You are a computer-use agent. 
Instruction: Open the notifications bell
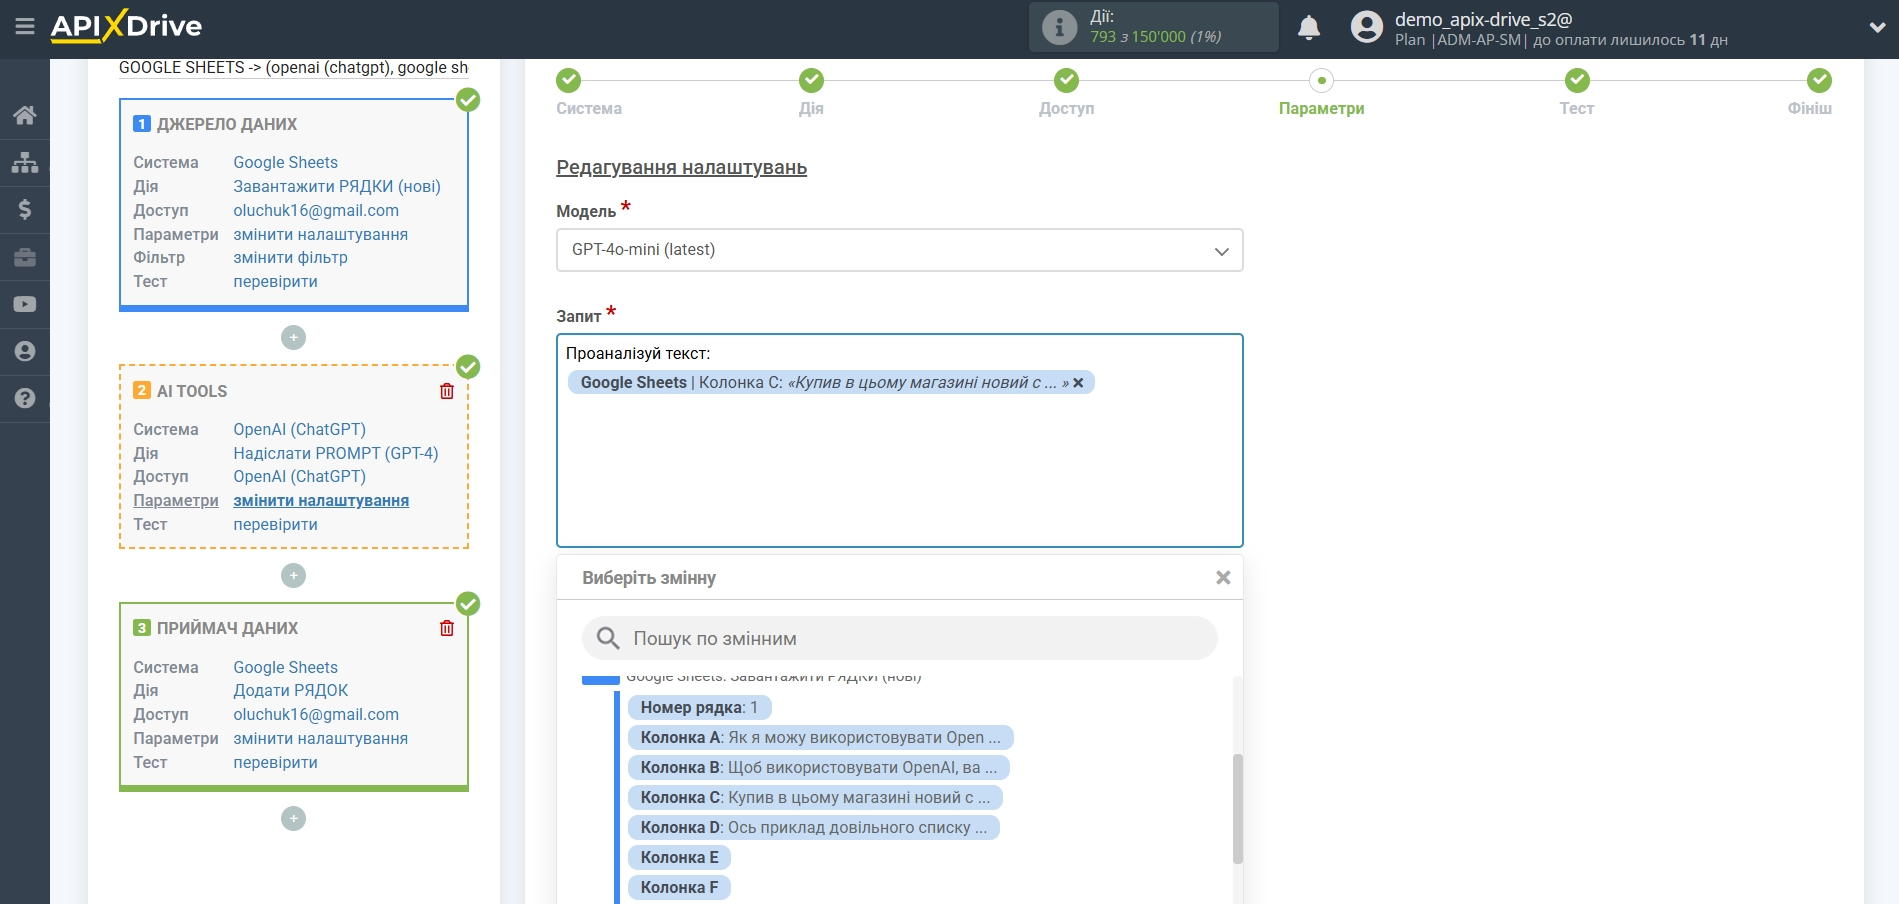coord(1309,27)
